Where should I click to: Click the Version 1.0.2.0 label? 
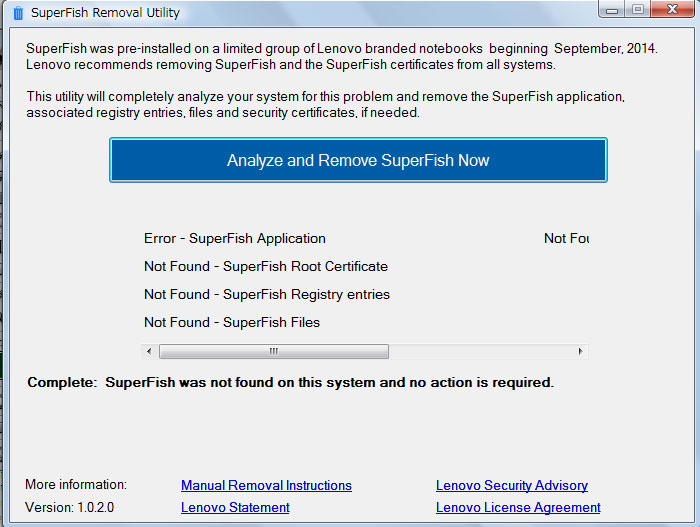pos(70,508)
